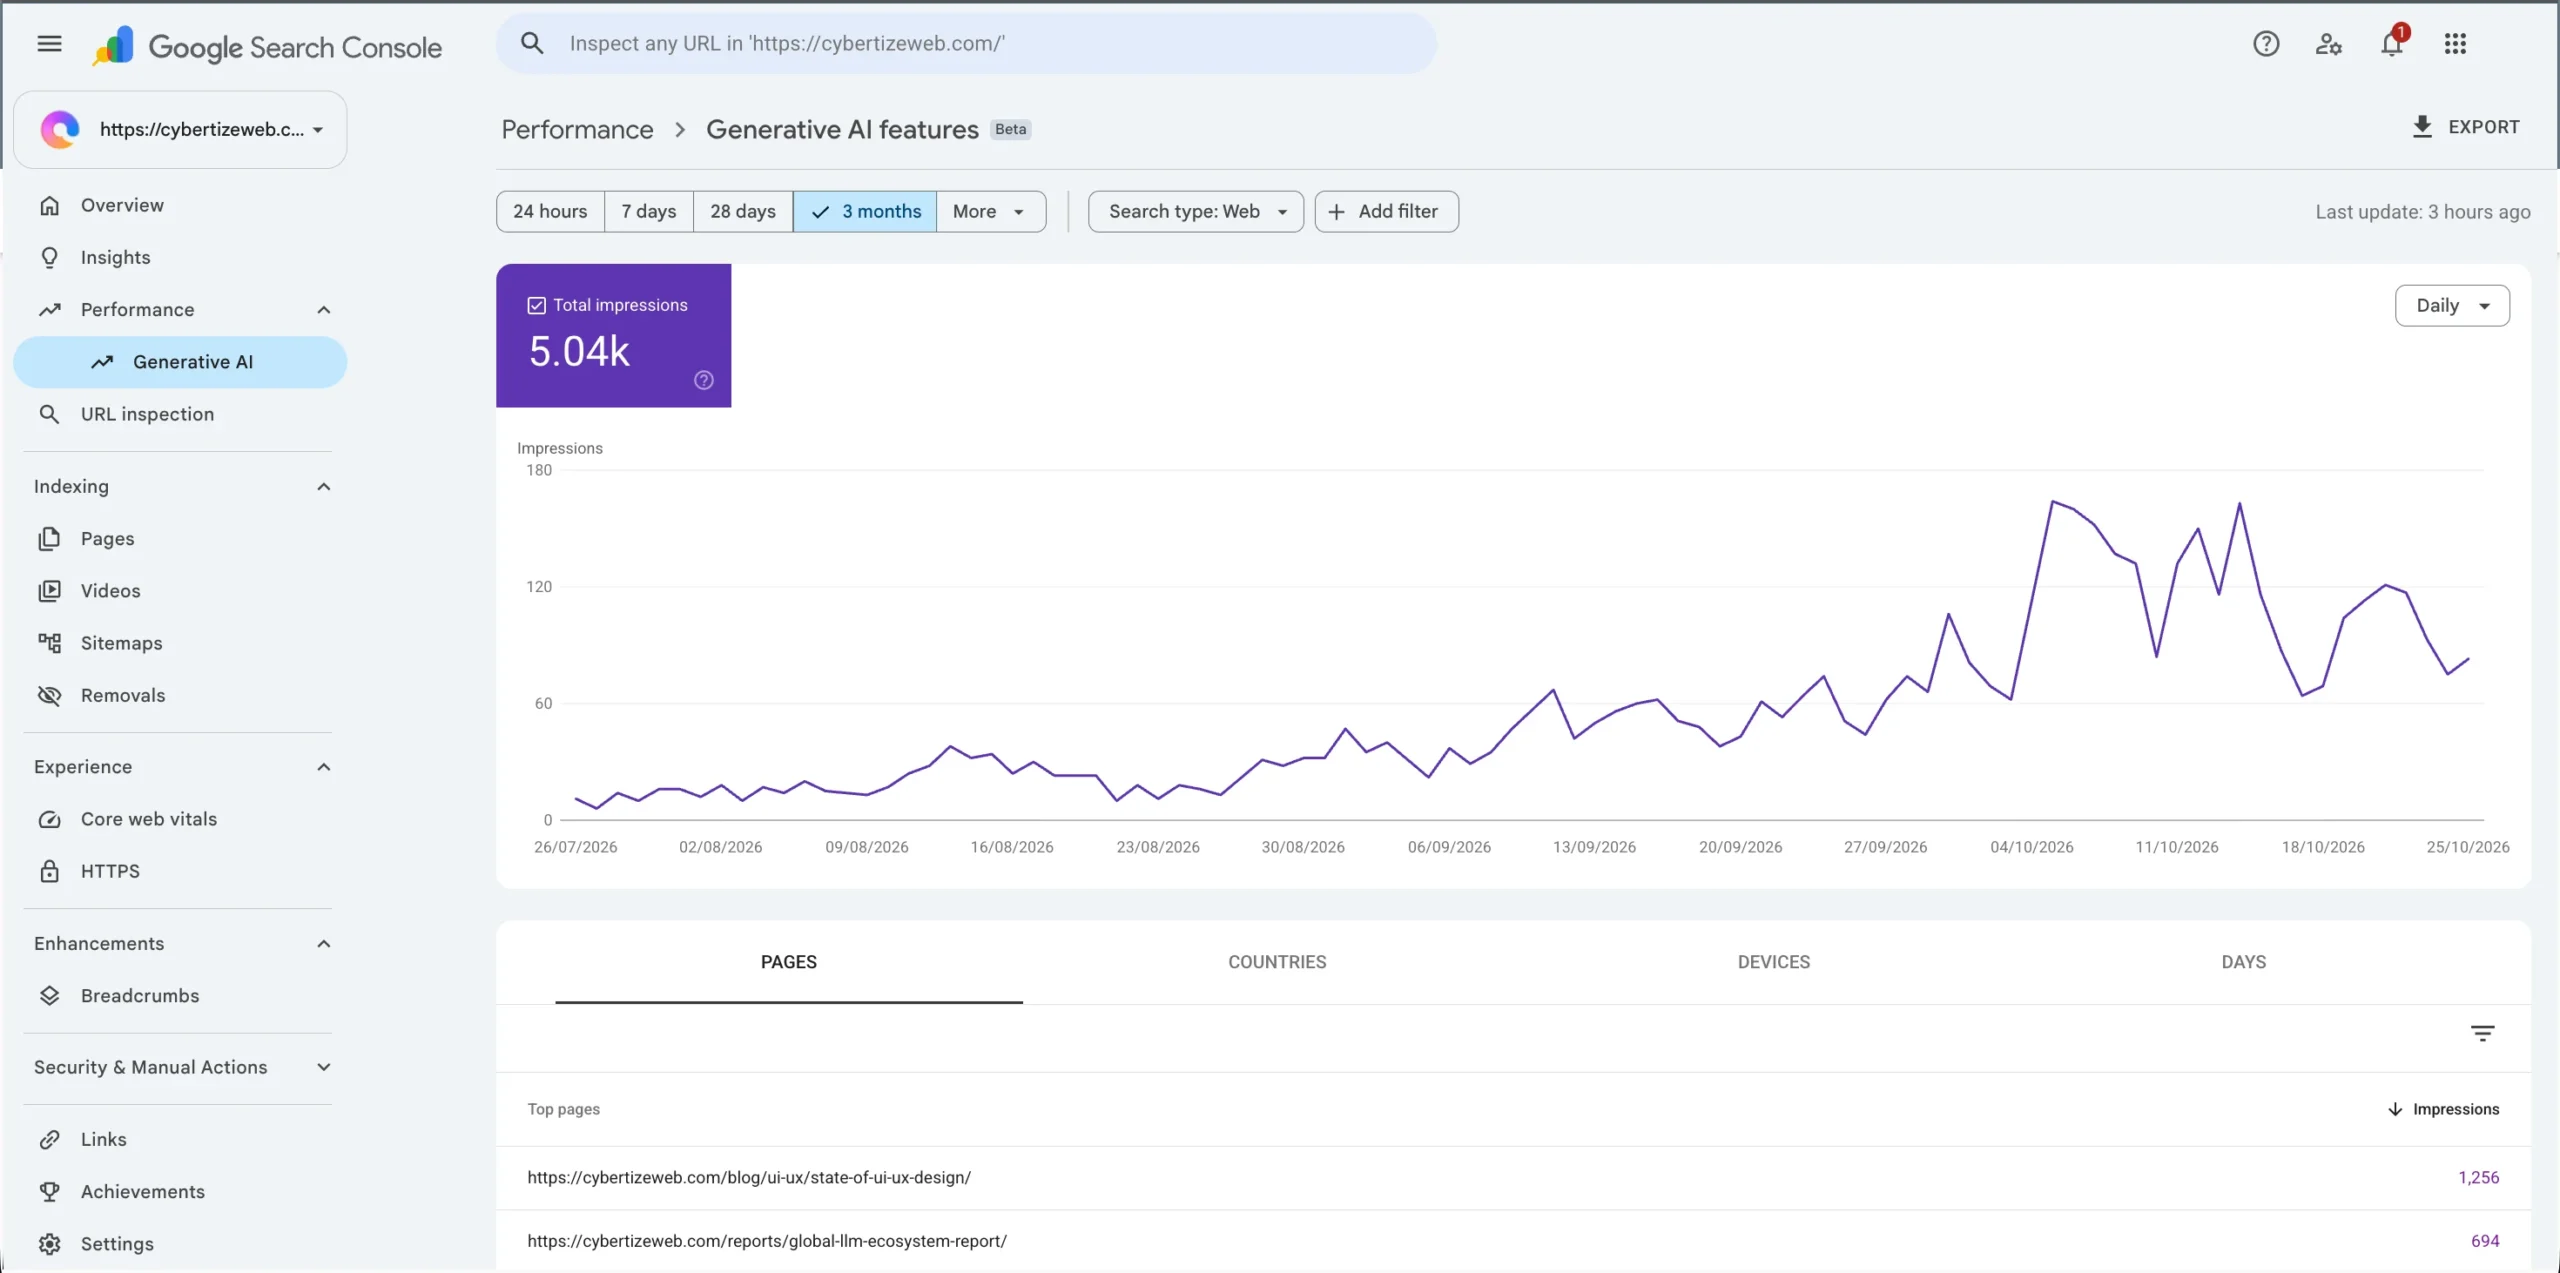Click Performance breadcrumb link
The image size is (2560, 1273).
[x=577, y=129]
